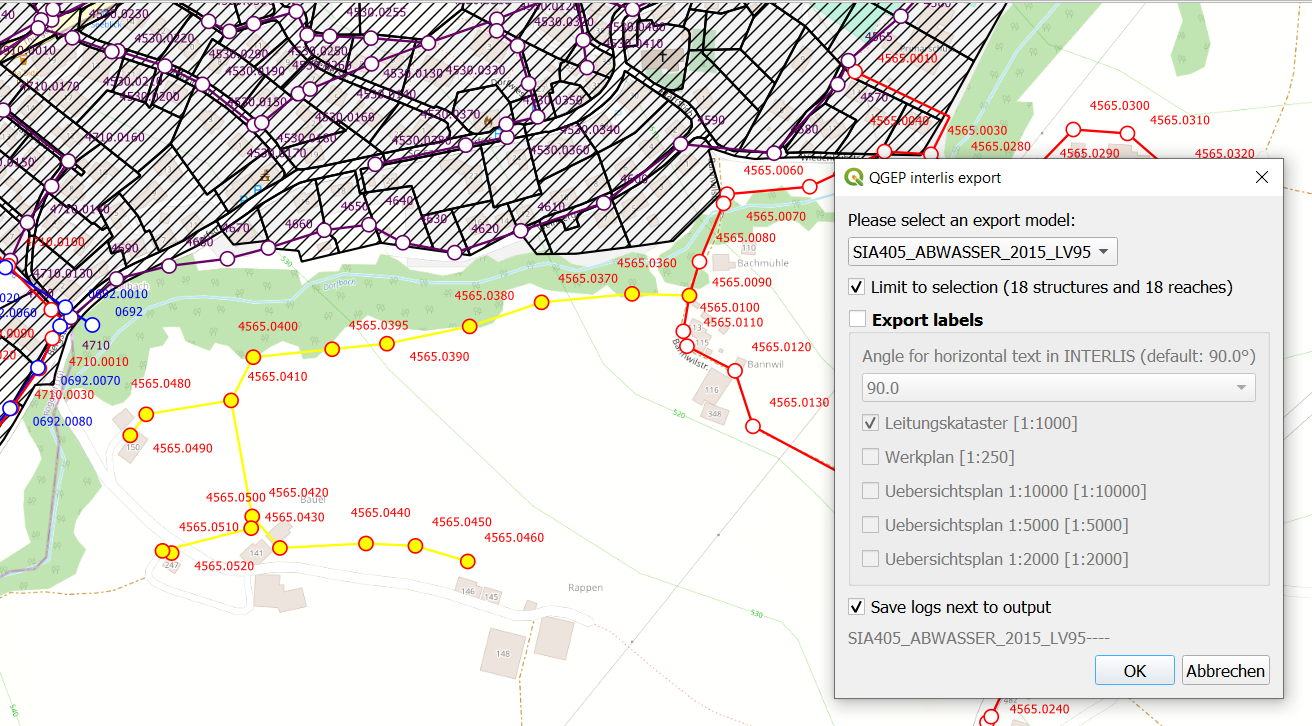
Task: Check Werkplan [1:250] option
Action: (870, 457)
